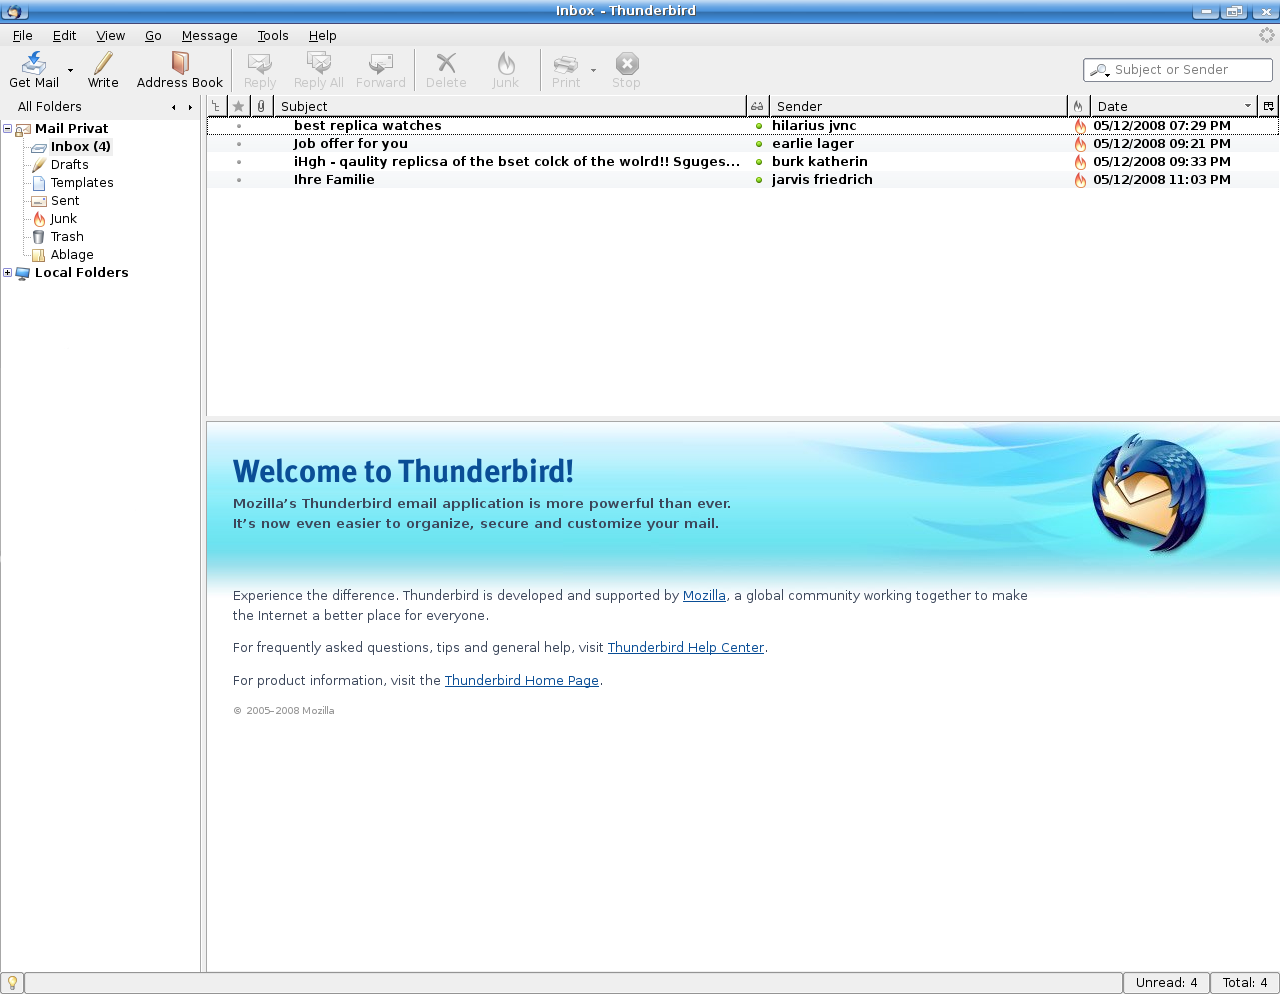The image size is (1280, 994).
Task: Open the Help menu
Action: click(x=322, y=35)
